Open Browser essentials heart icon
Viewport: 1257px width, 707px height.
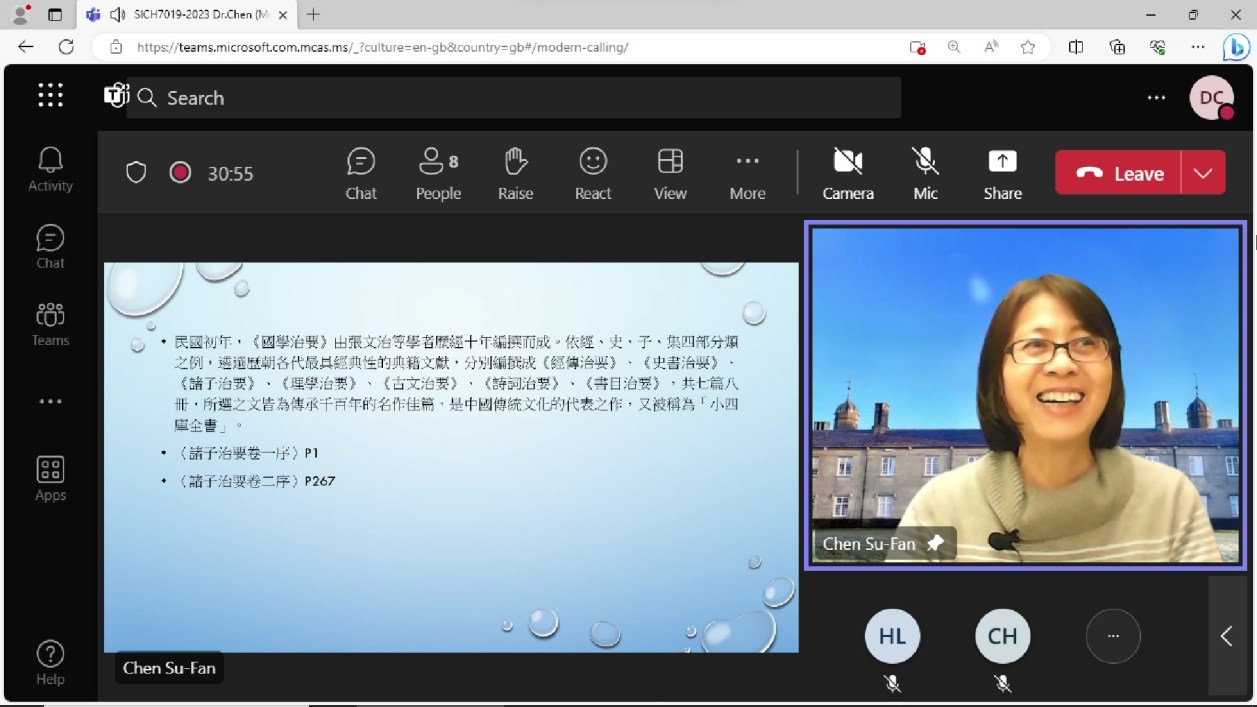(1158, 47)
